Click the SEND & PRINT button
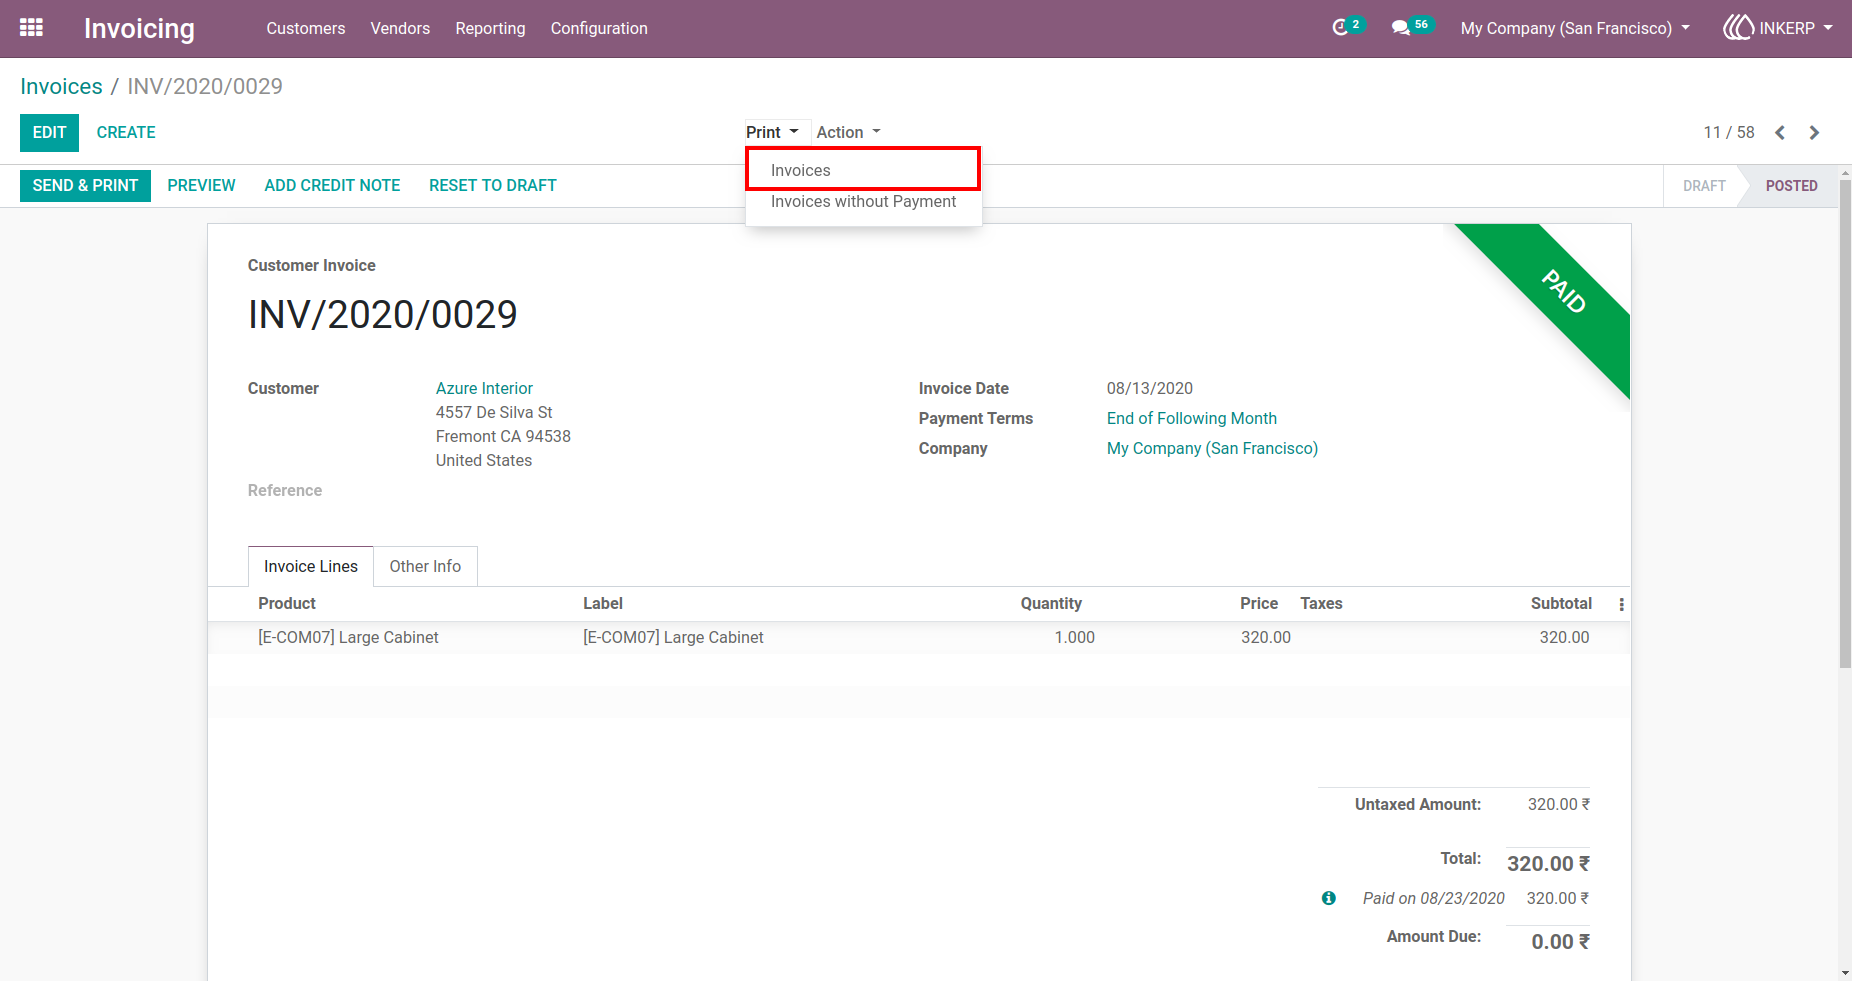The width and height of the screenshot is (1853, 982). click(85, 185)
